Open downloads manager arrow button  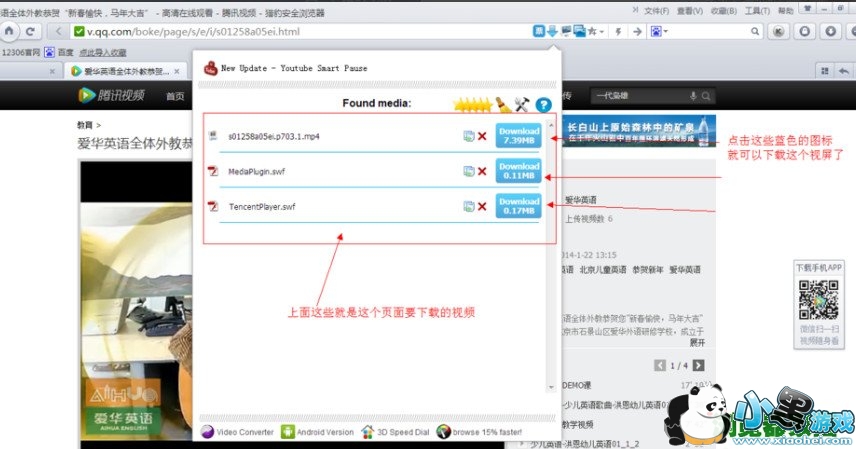coord(830,32)
